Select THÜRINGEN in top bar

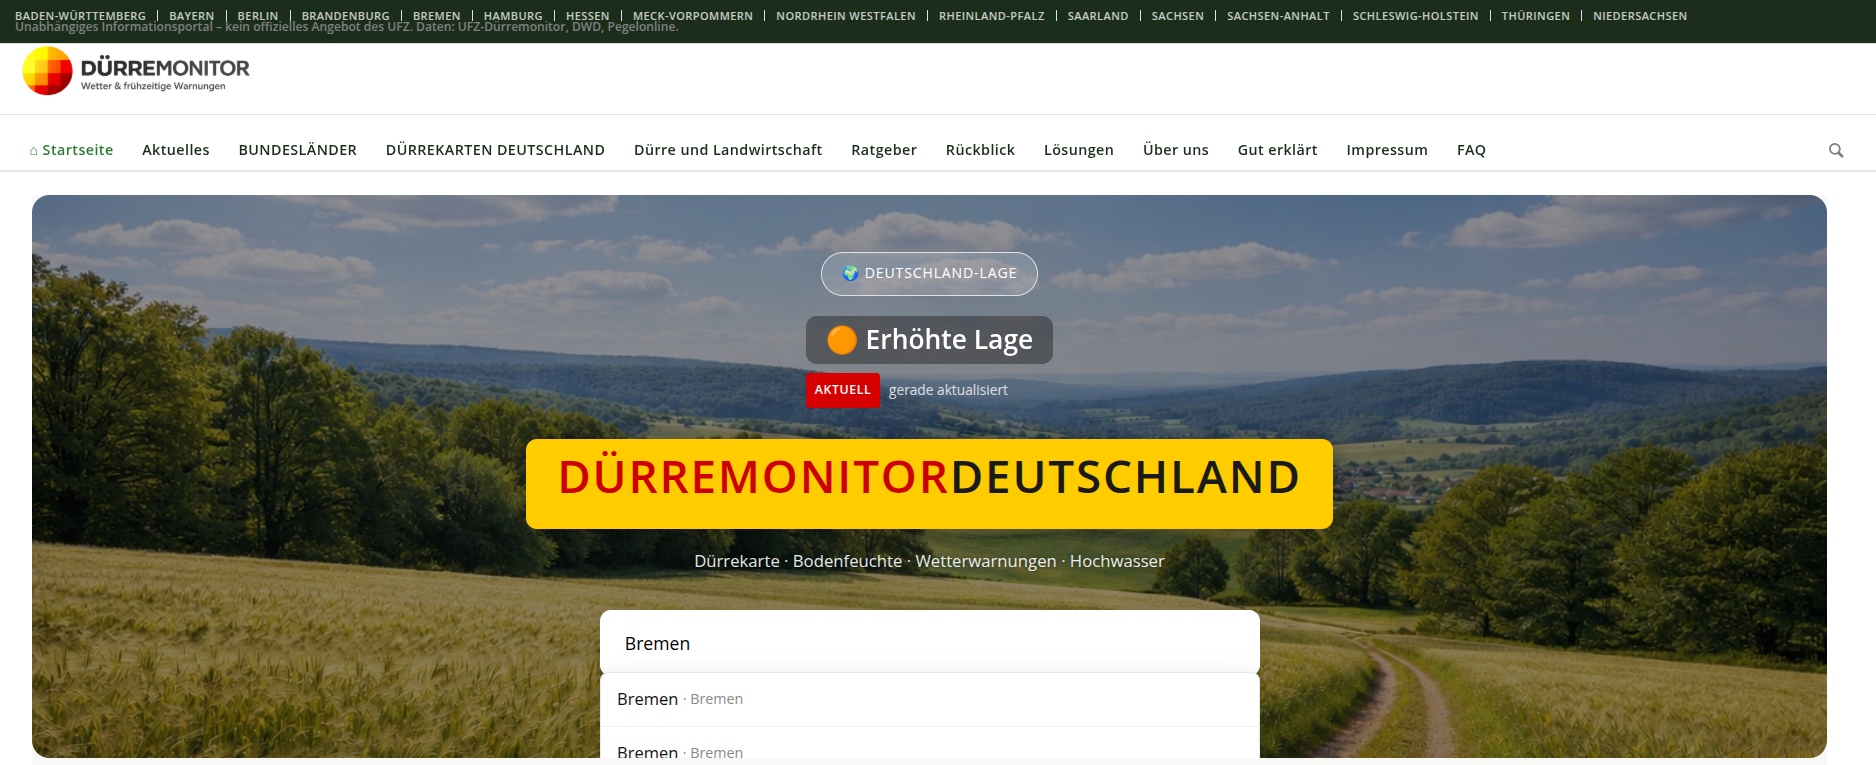(1535, 16)
